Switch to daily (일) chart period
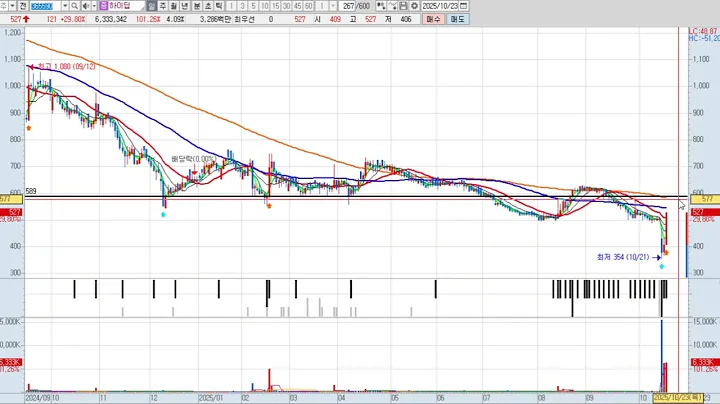720x404 pixels. (152, 6)
